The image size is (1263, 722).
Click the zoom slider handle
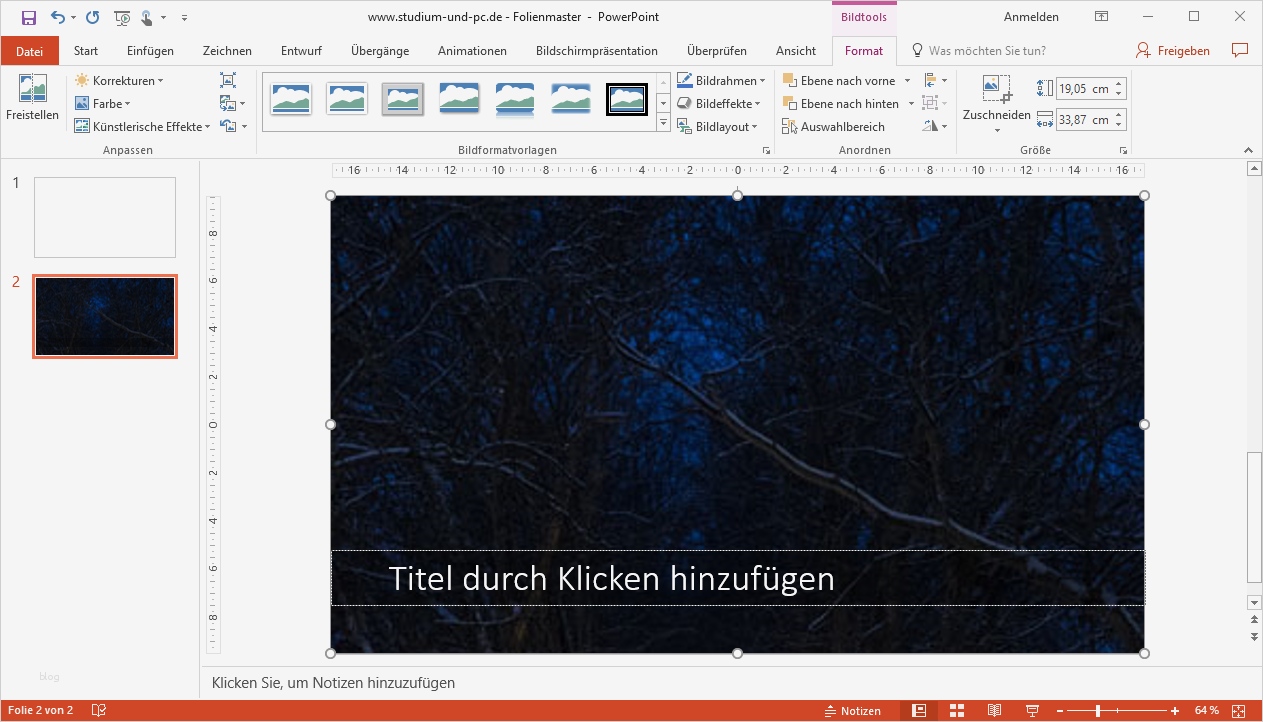pyautogui.click(x=1098, y=710)
